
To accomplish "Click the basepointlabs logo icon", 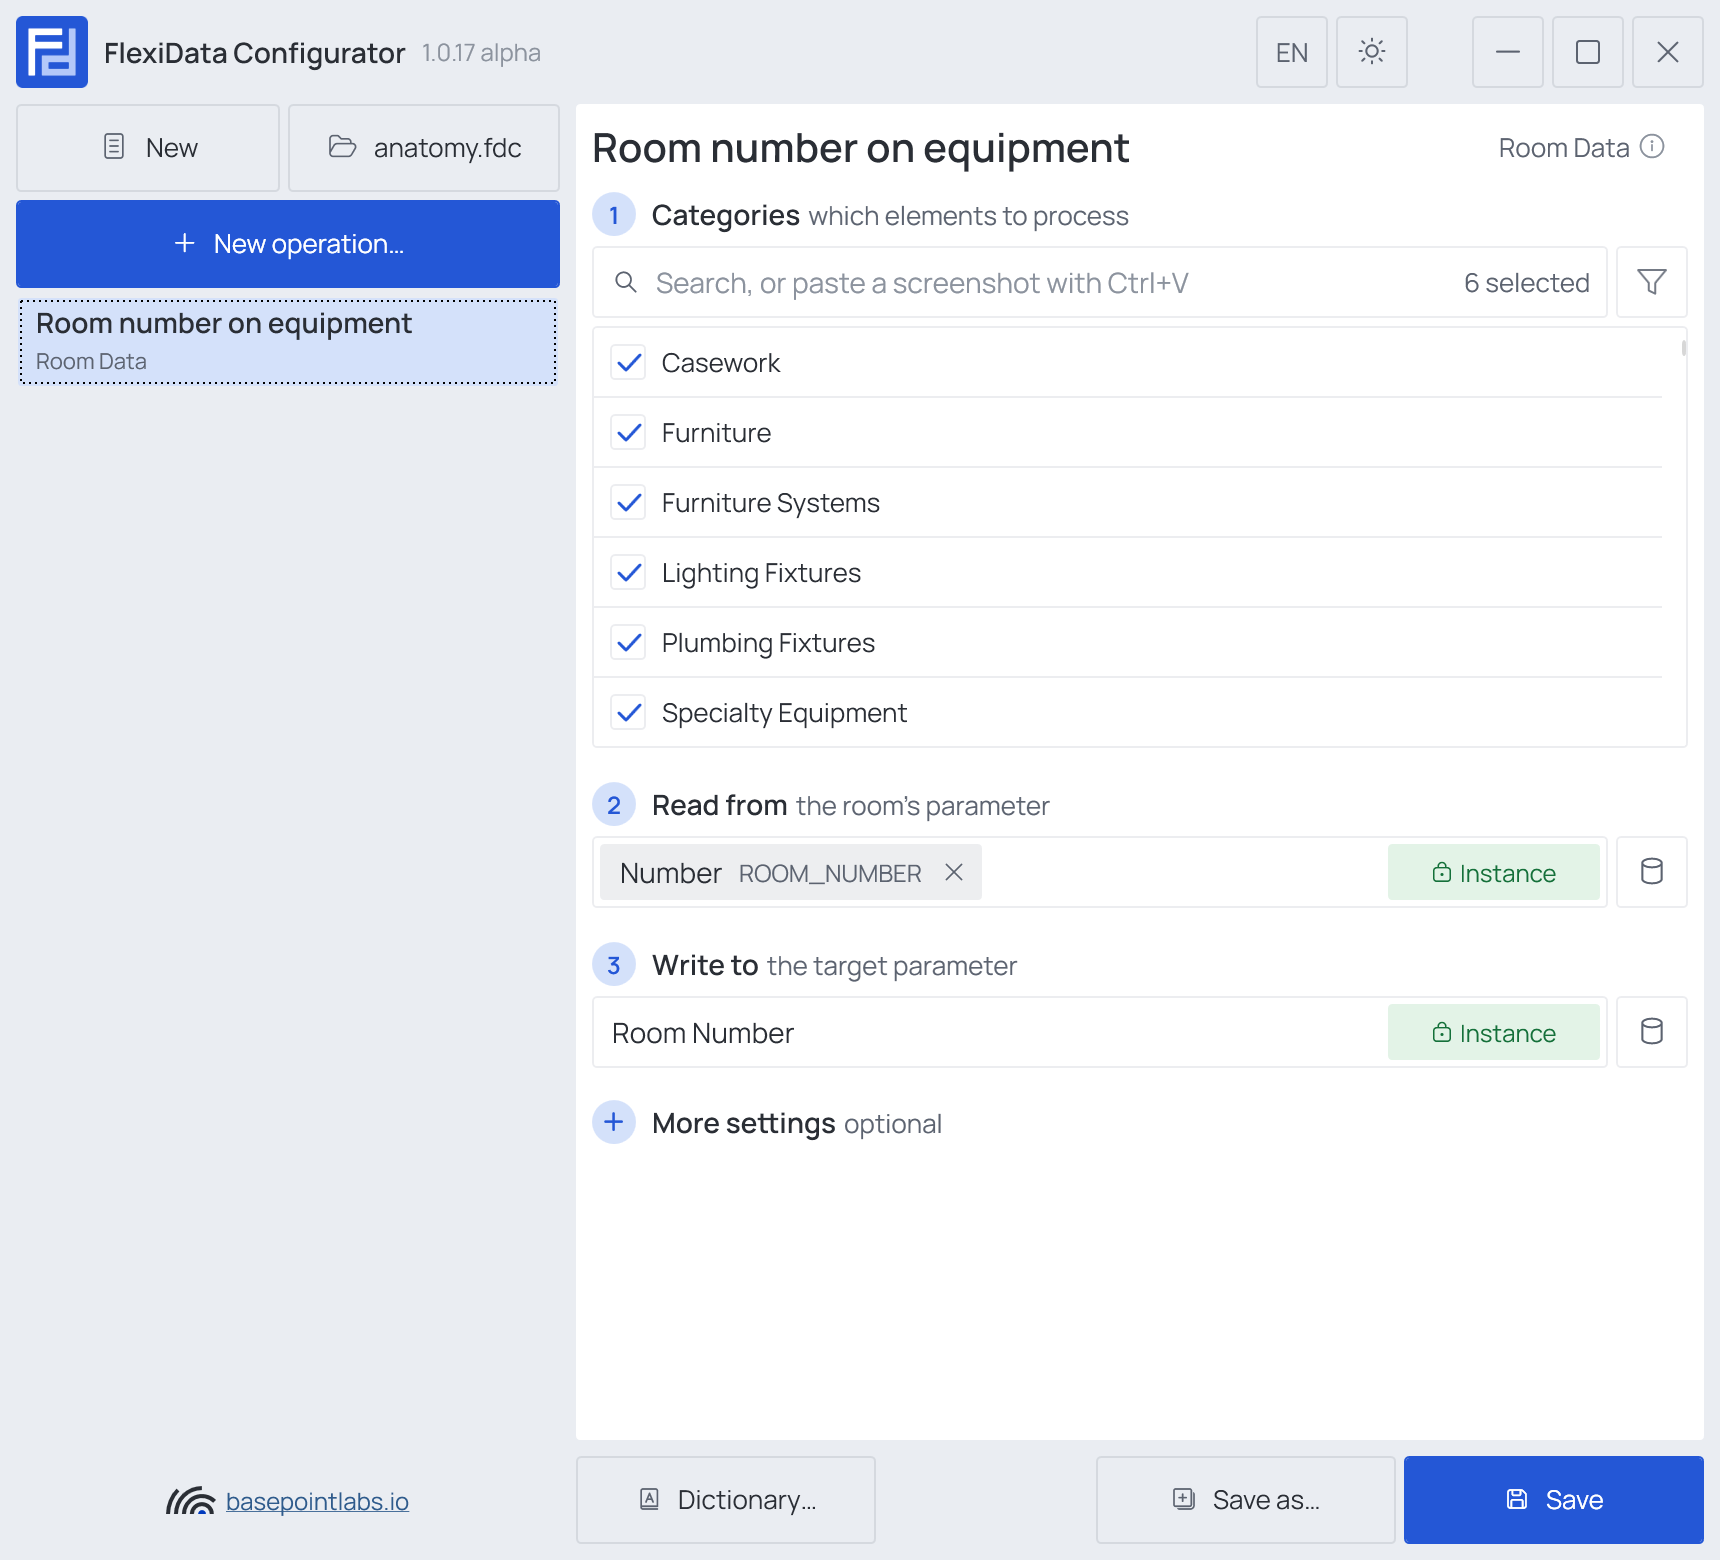I will click(x=190, y=1500).
